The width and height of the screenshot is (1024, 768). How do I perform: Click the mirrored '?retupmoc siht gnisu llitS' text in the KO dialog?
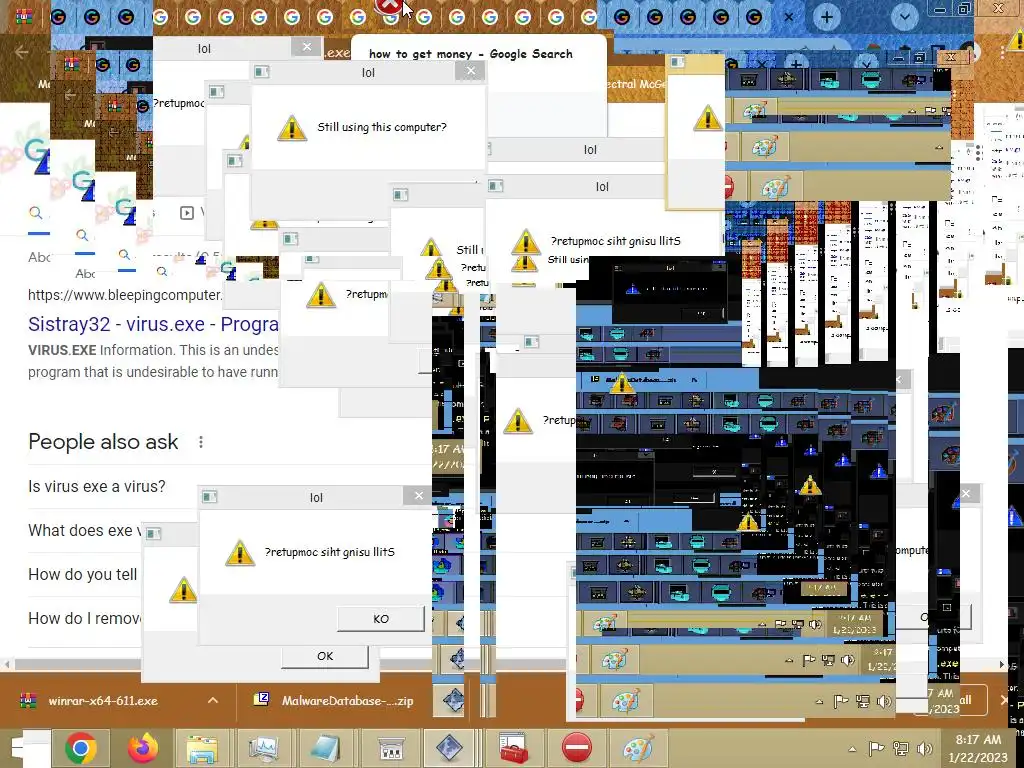[330, 552]
